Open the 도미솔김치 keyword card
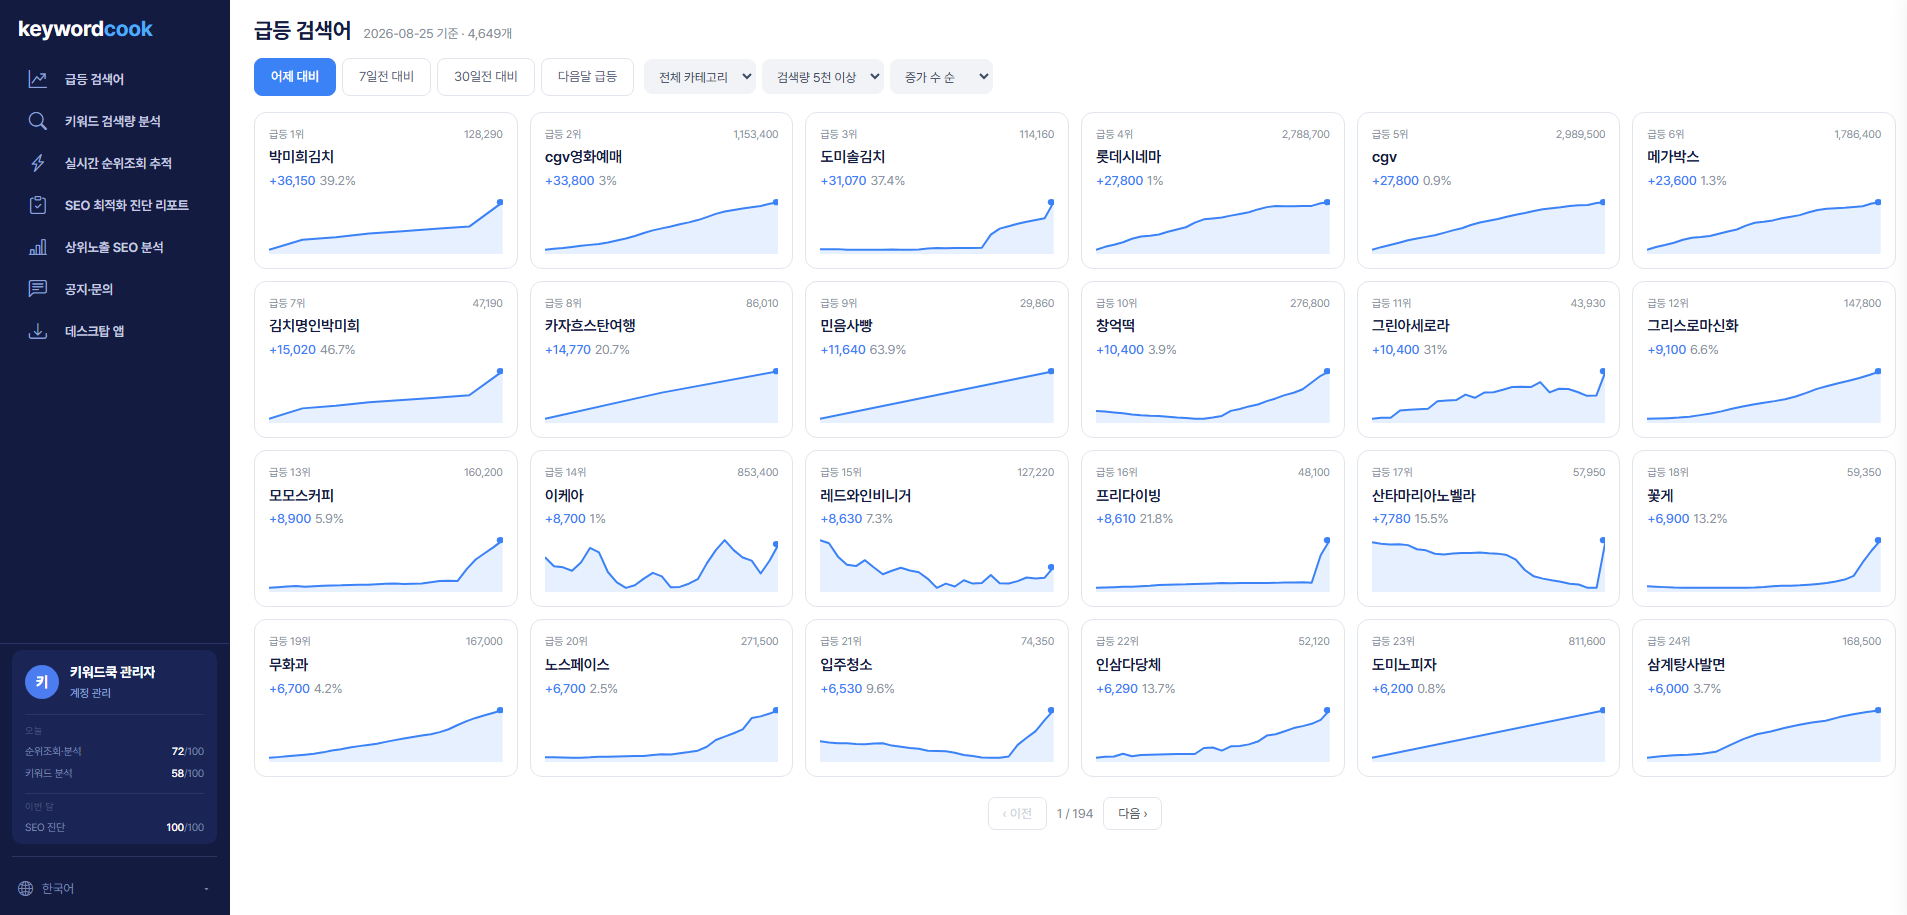The height and width of the screenshot is (915, 1907). point(937,191)
